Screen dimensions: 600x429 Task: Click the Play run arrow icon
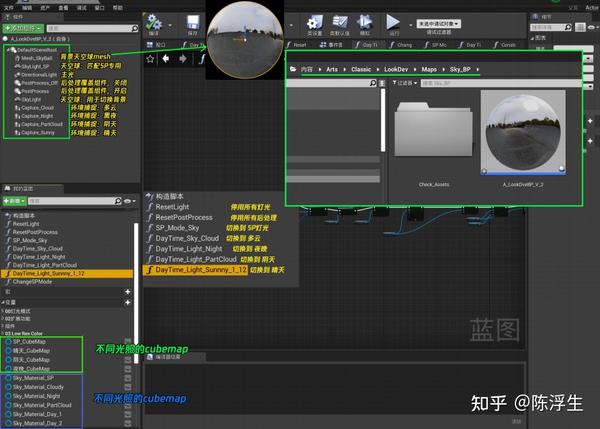click(x=393, y=22)
